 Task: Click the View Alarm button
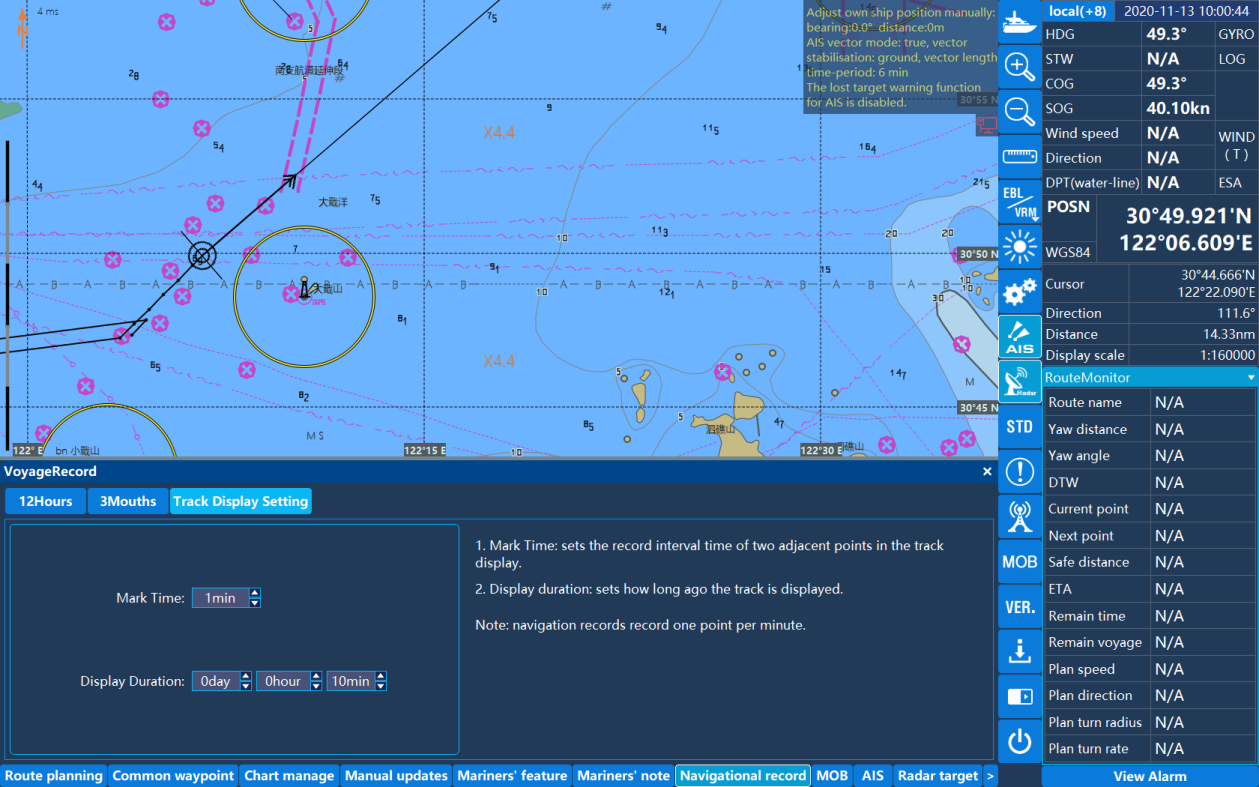click(1150, 776)
